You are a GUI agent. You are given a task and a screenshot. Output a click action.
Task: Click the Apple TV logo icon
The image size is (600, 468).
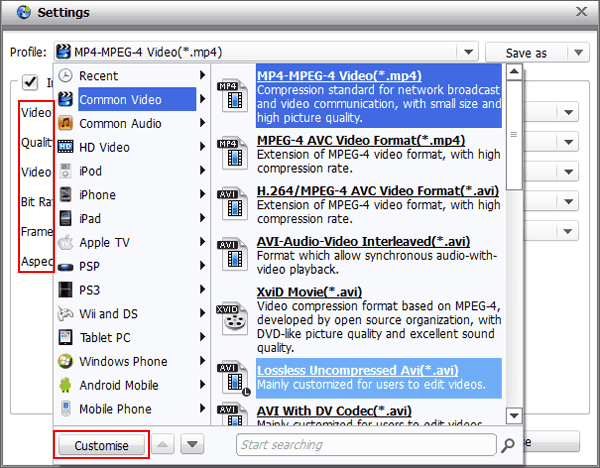[65, 242]
